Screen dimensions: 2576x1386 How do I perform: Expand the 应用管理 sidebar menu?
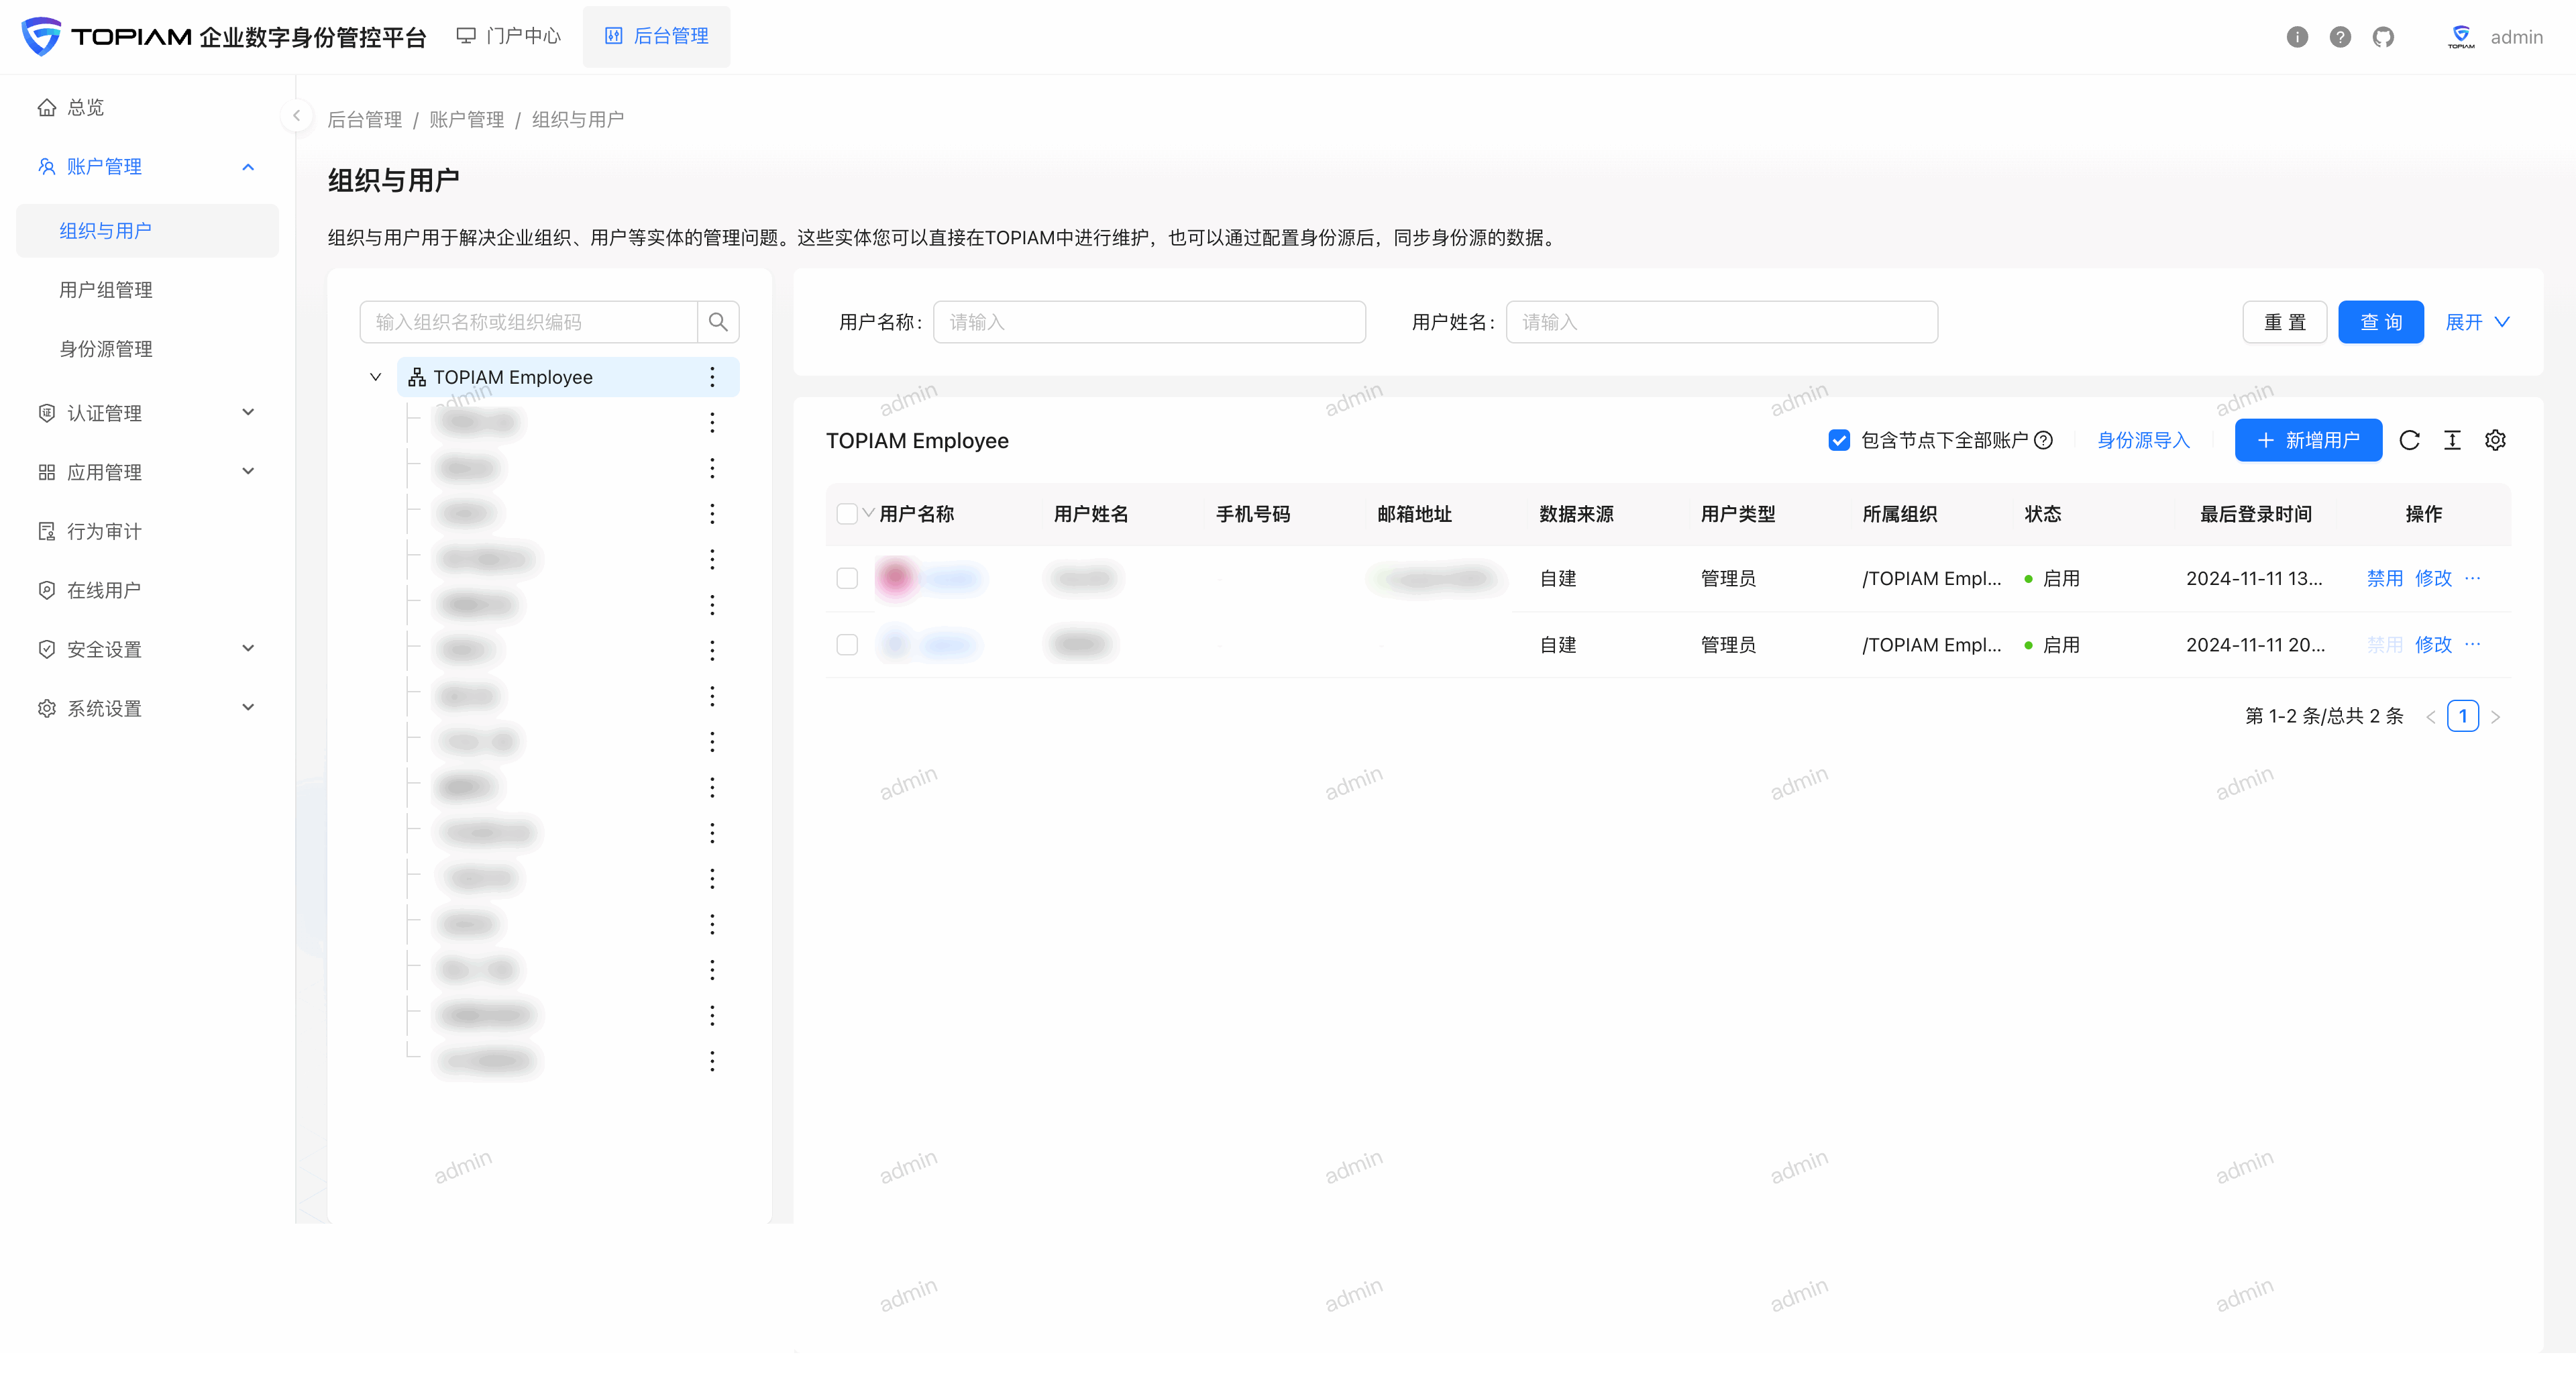[x=248, y=471]
